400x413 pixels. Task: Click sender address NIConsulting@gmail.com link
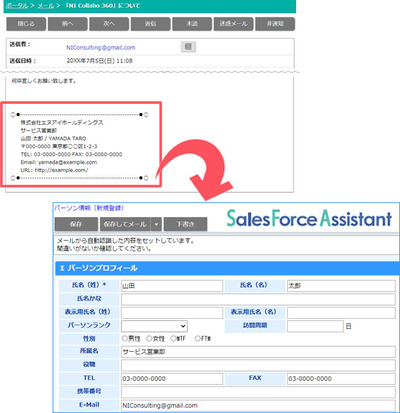[101, 47]
